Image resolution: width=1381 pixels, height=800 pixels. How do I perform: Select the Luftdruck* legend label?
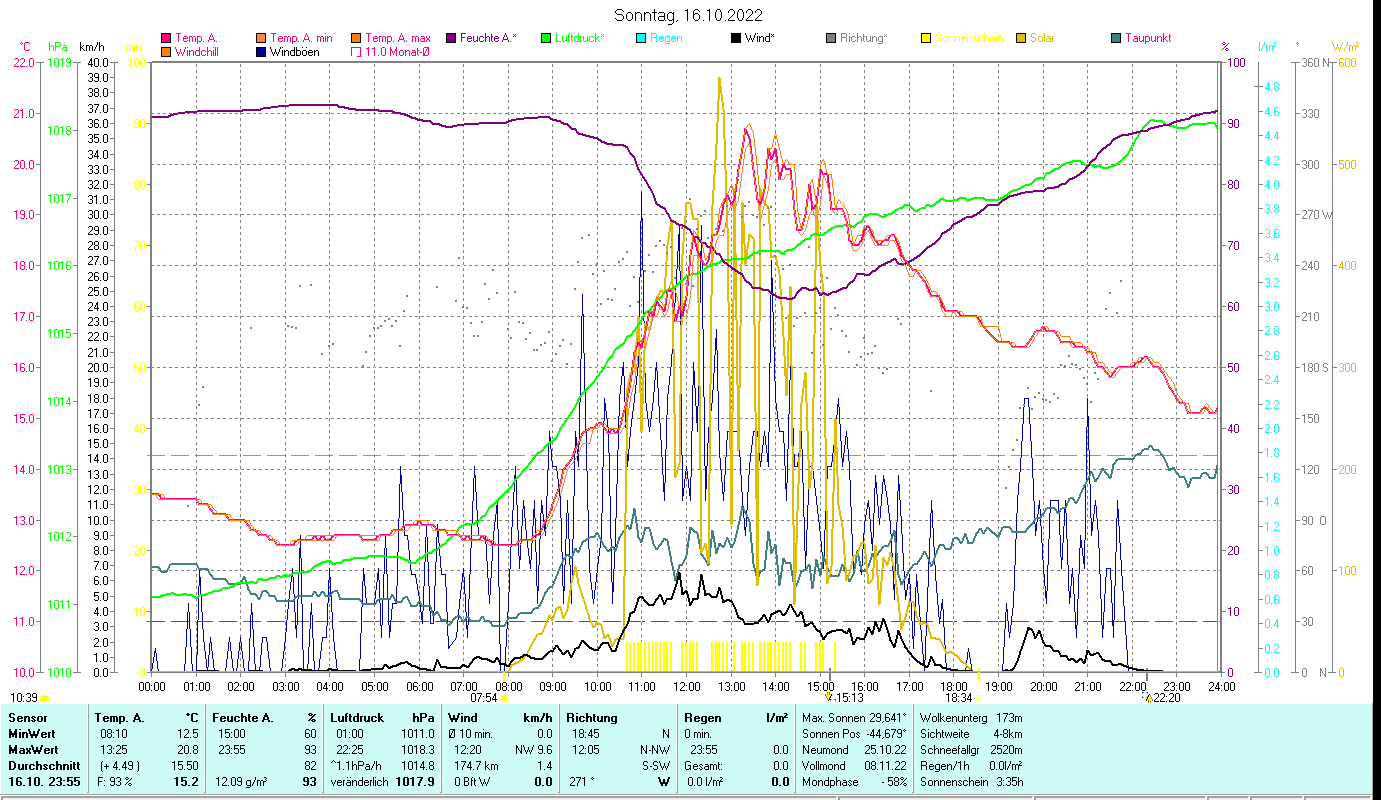[580, 38]
